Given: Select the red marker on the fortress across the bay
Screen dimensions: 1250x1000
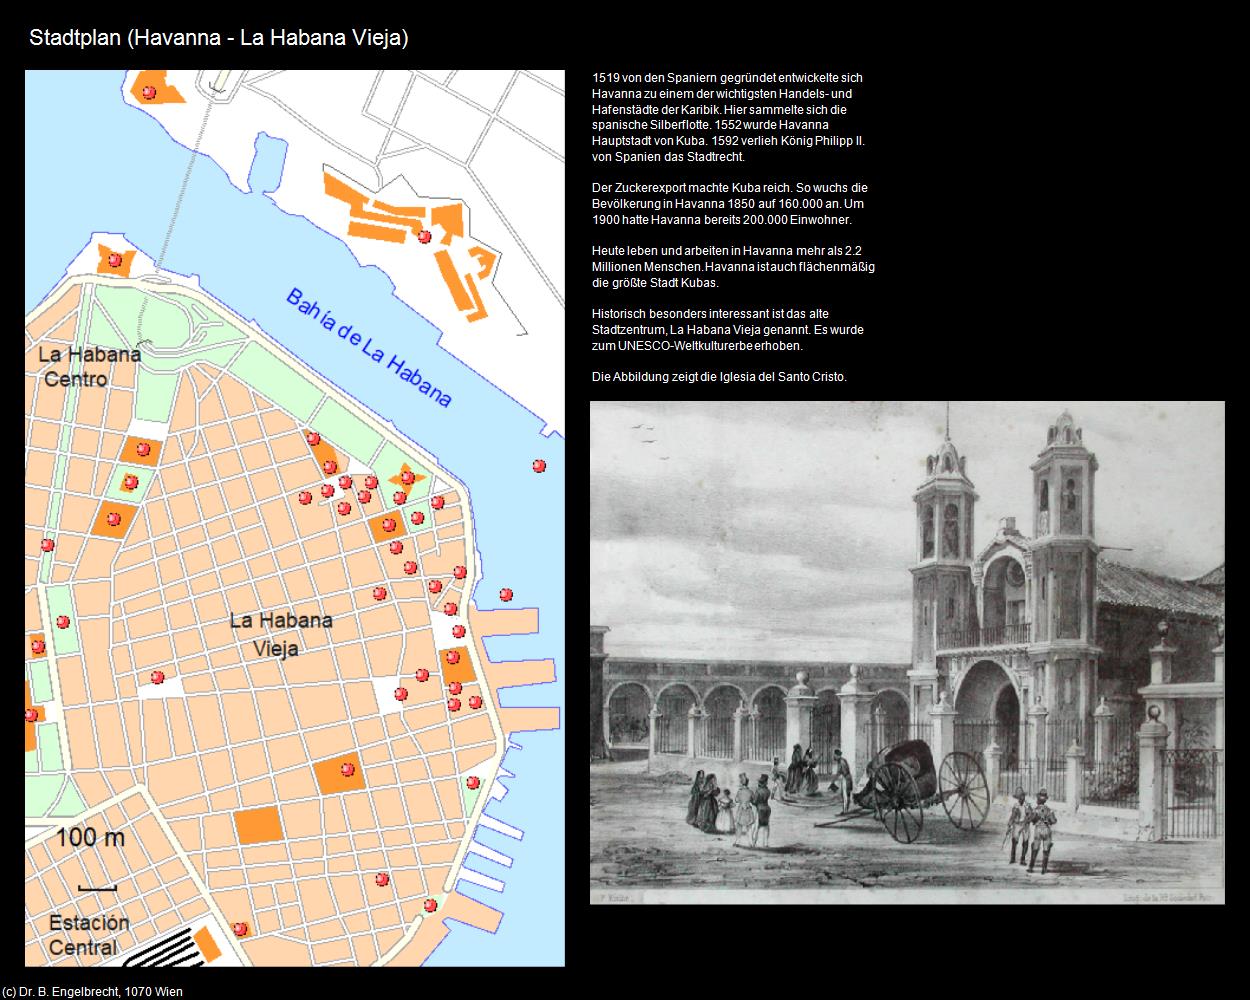Looking at the screenshot, I should pos(424,237).
